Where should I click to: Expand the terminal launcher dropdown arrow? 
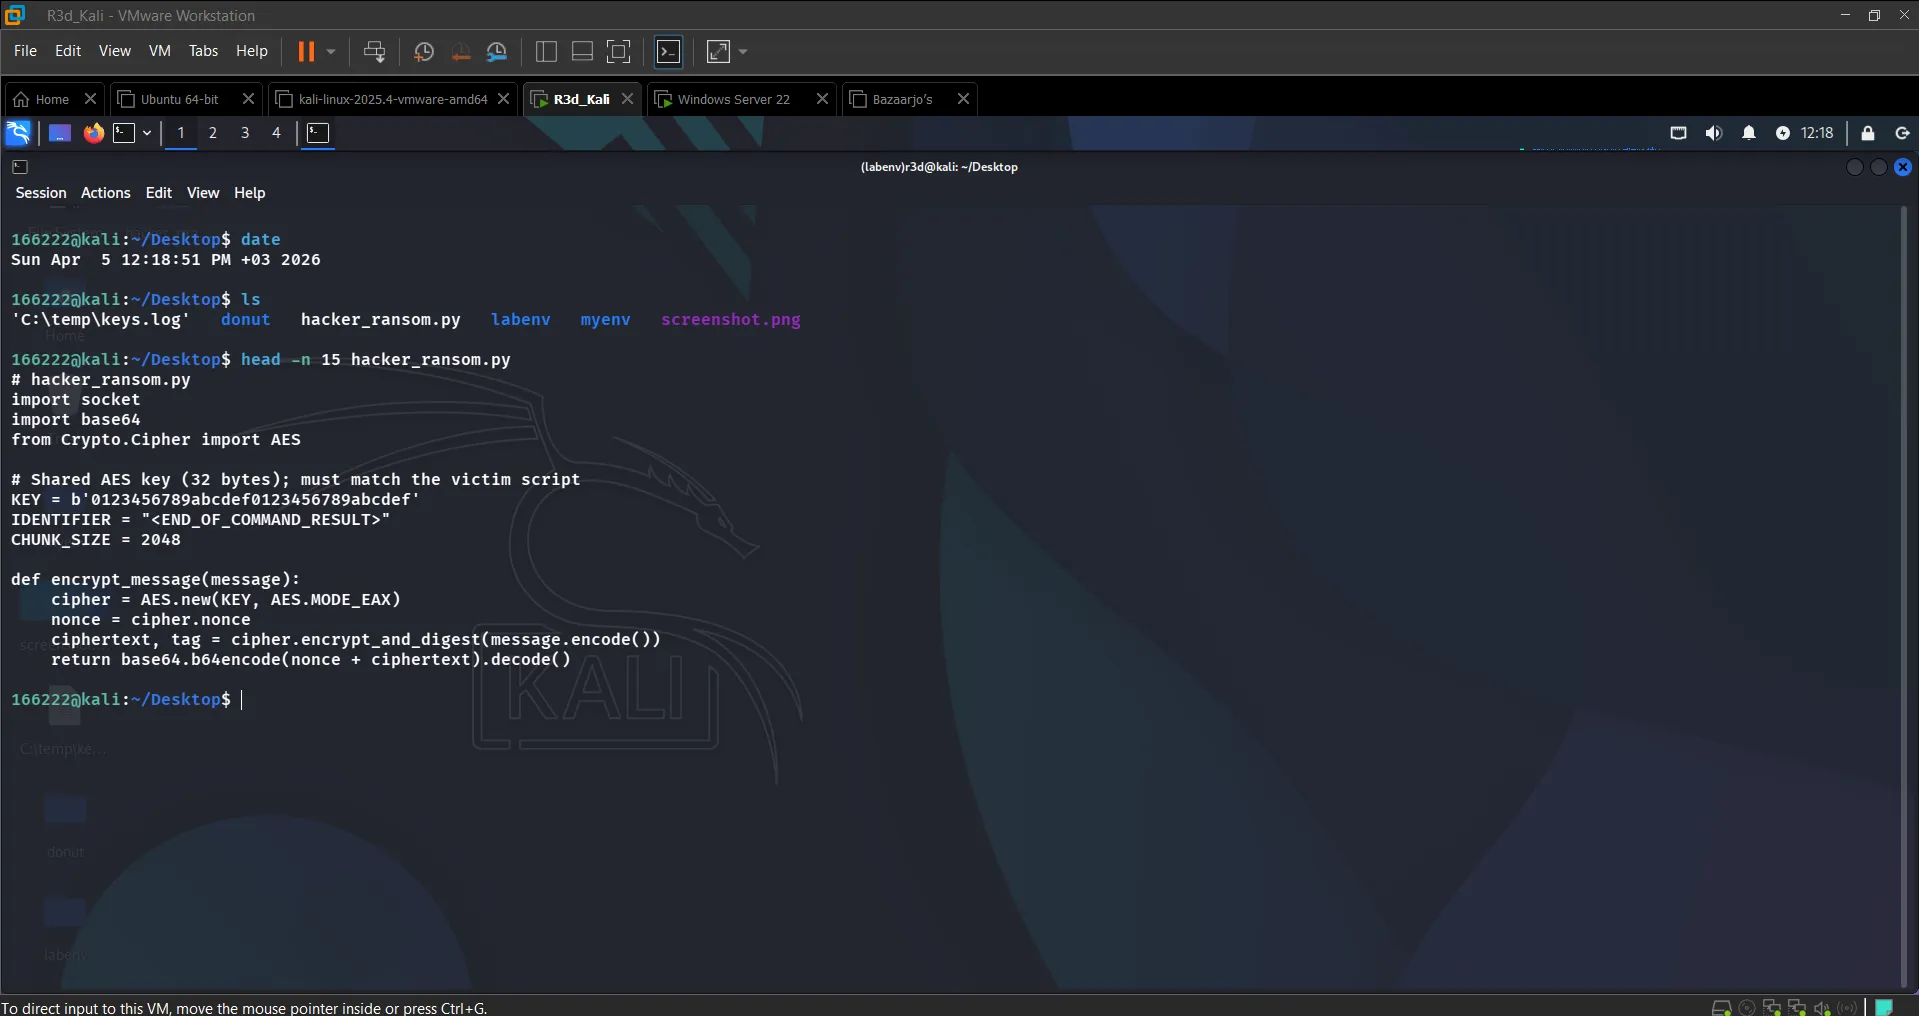tap(147, 133)
